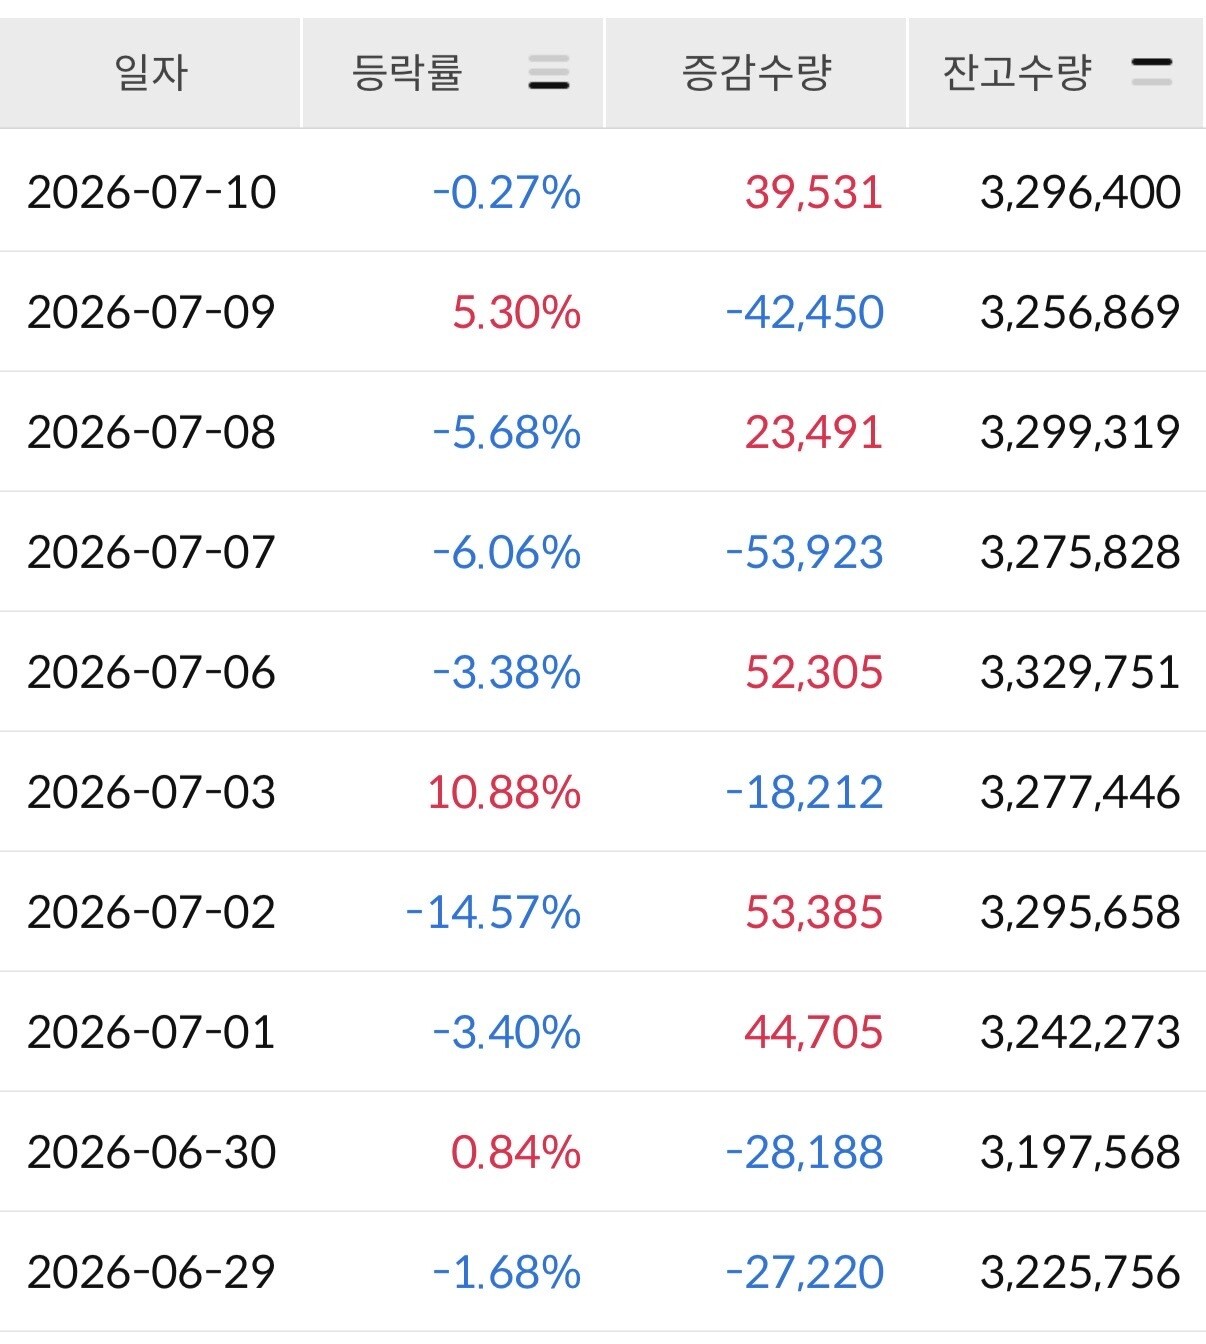Viewport: 1206px width, 1344px height.
Task: Select the 53,385 quantity change cell
Action: 814,912
